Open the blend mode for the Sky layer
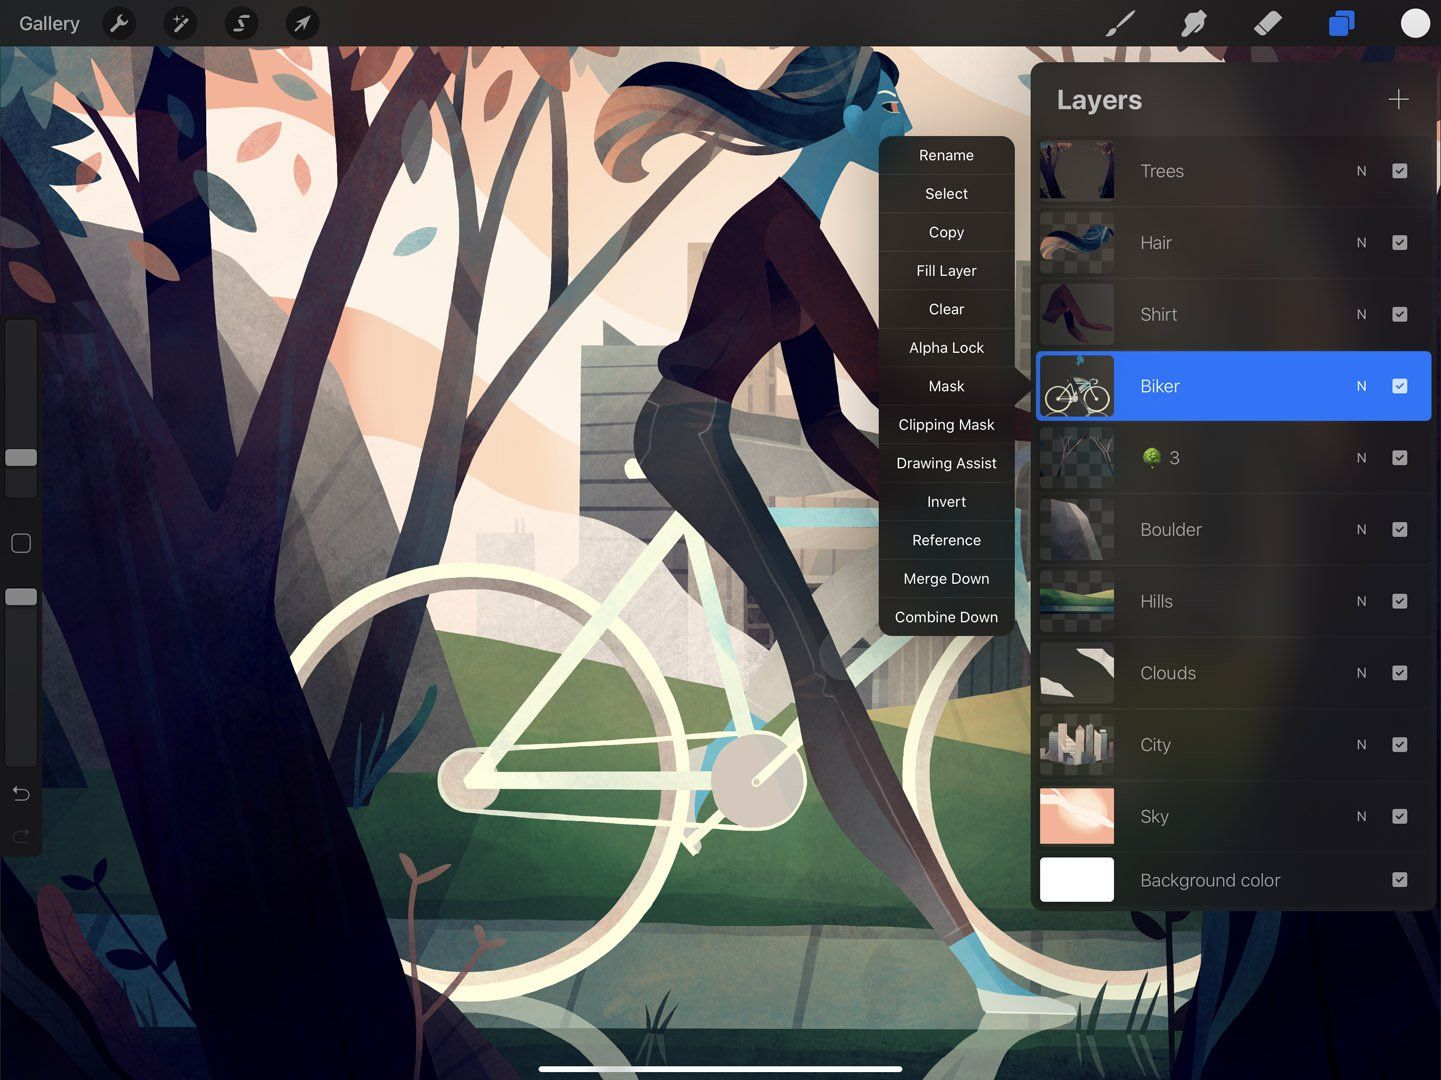This screenshot has width=1441, height=1080. tap(1361, 816)
